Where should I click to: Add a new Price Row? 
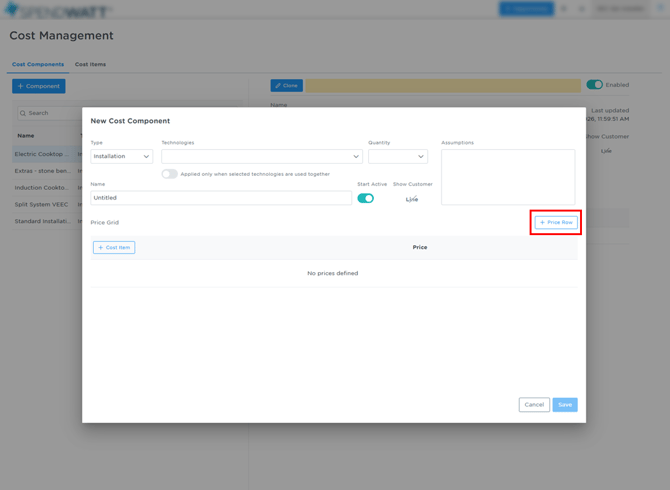[556, 222]
